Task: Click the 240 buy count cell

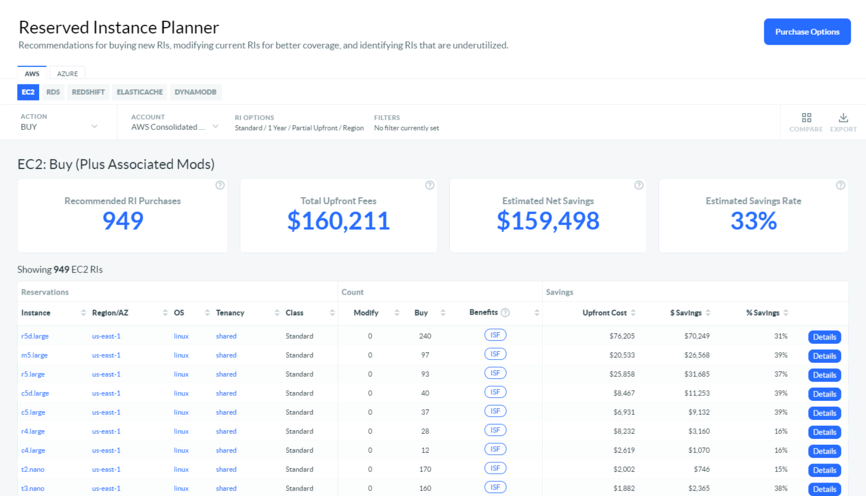Action: click(x=425, y=336)
